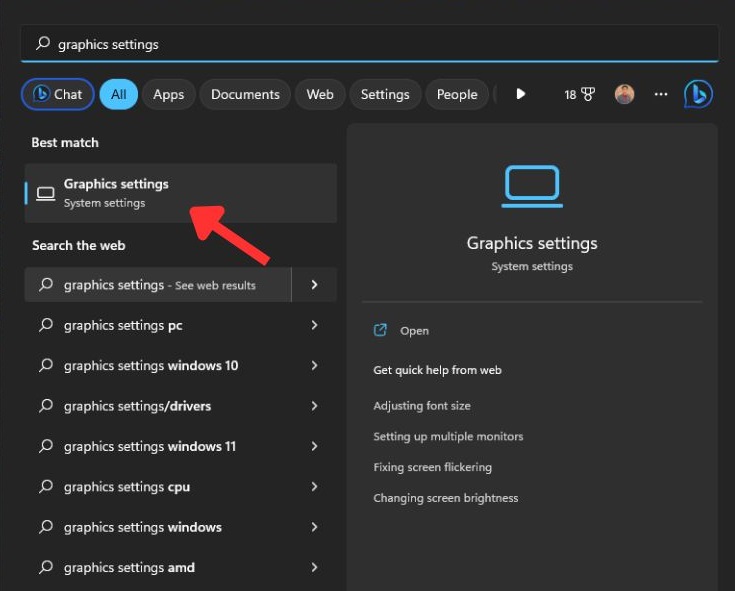Switch to the Documents filter tab

point(245,94)
